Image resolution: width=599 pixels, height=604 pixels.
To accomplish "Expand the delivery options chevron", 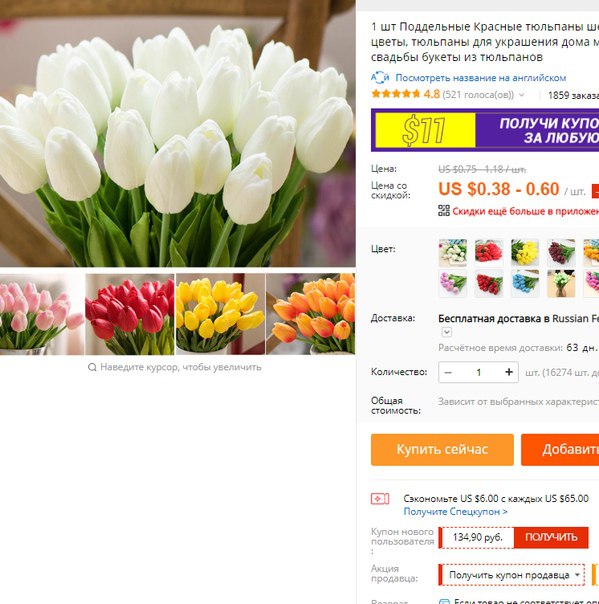I will pos(446,332).
